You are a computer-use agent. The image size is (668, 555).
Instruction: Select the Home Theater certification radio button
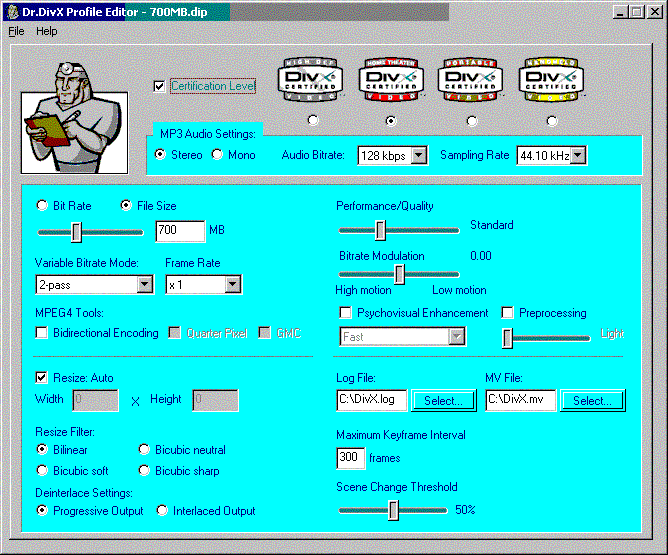click(391, 121)
